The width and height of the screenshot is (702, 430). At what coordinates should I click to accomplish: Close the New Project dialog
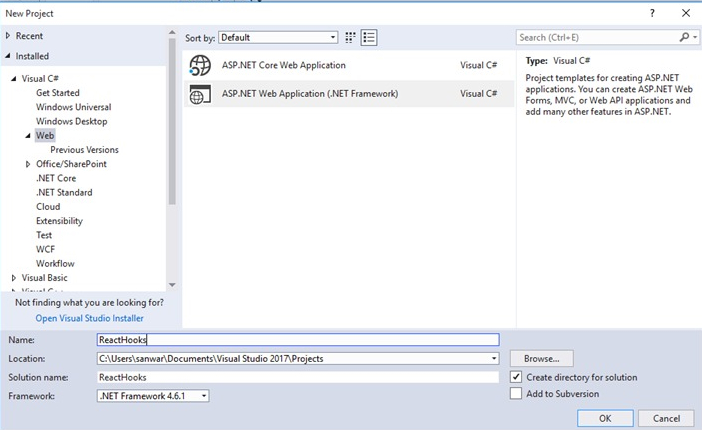pyautogui.click(x=686, y=13)
